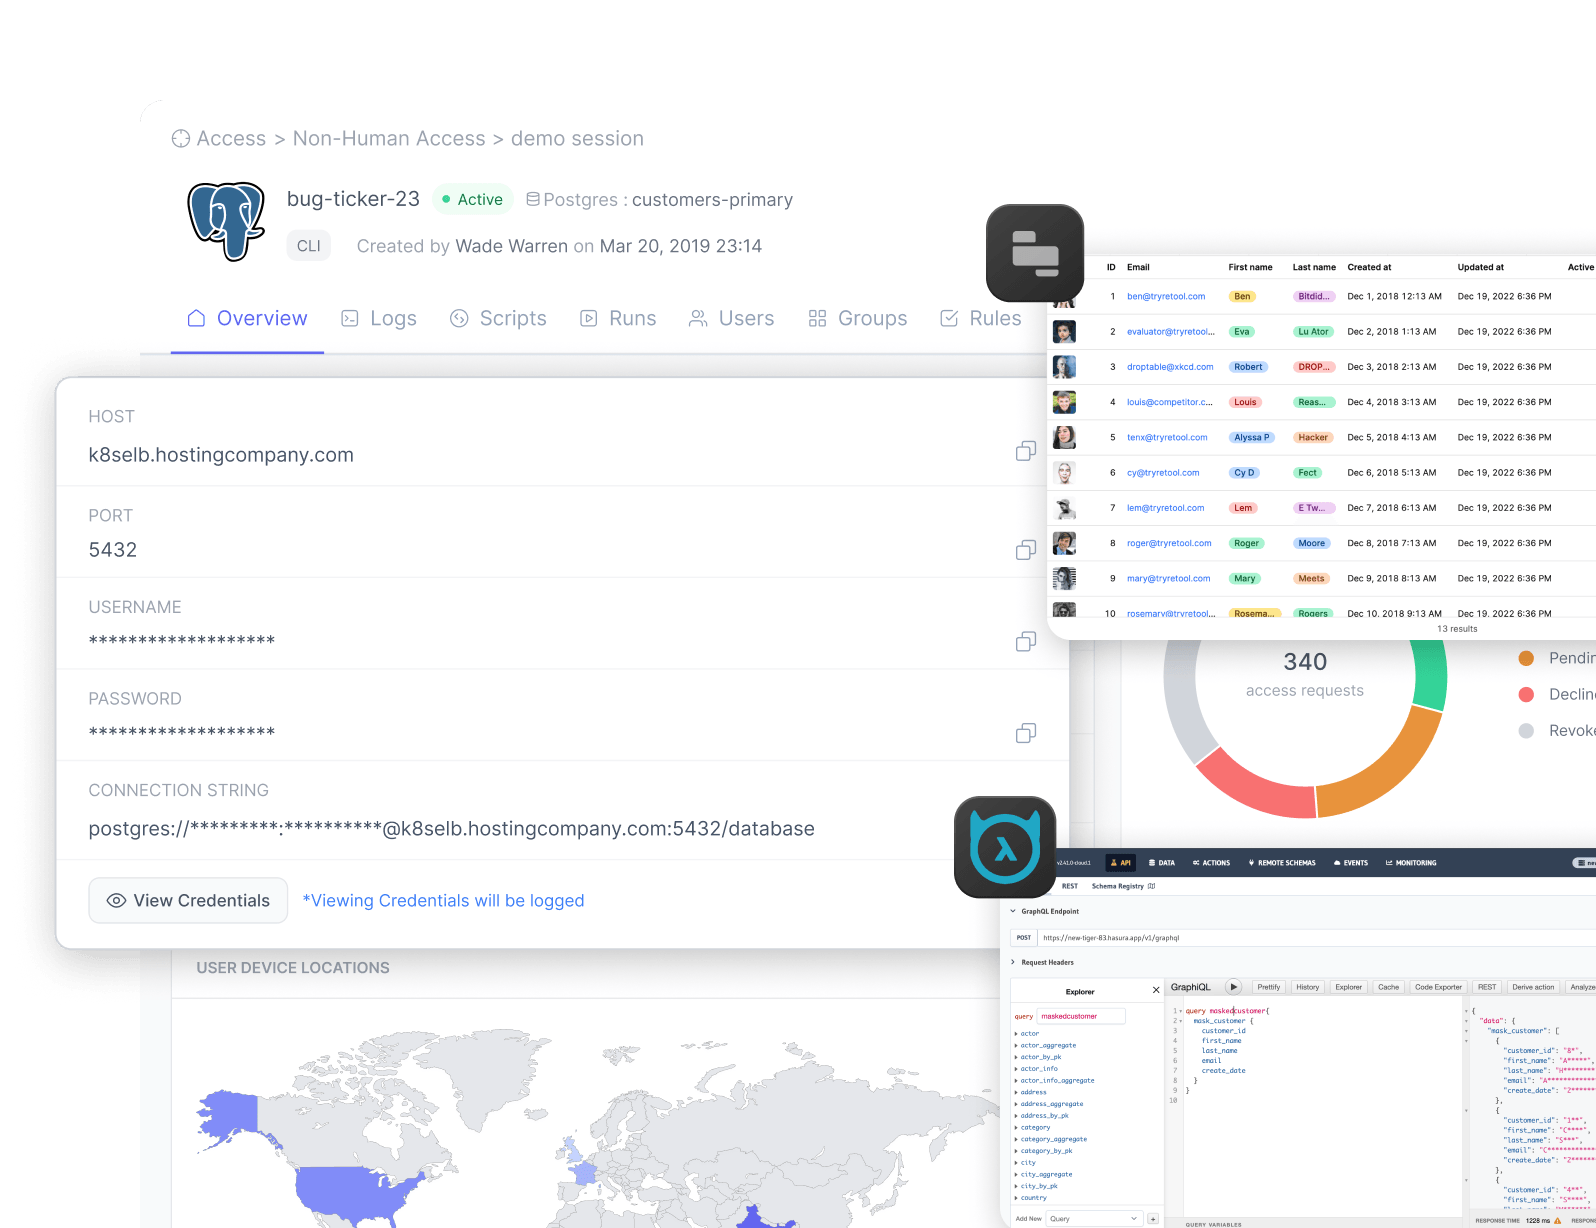Click the dark Retool app icon
1596x1228 pixels.
coord(1035,253)
